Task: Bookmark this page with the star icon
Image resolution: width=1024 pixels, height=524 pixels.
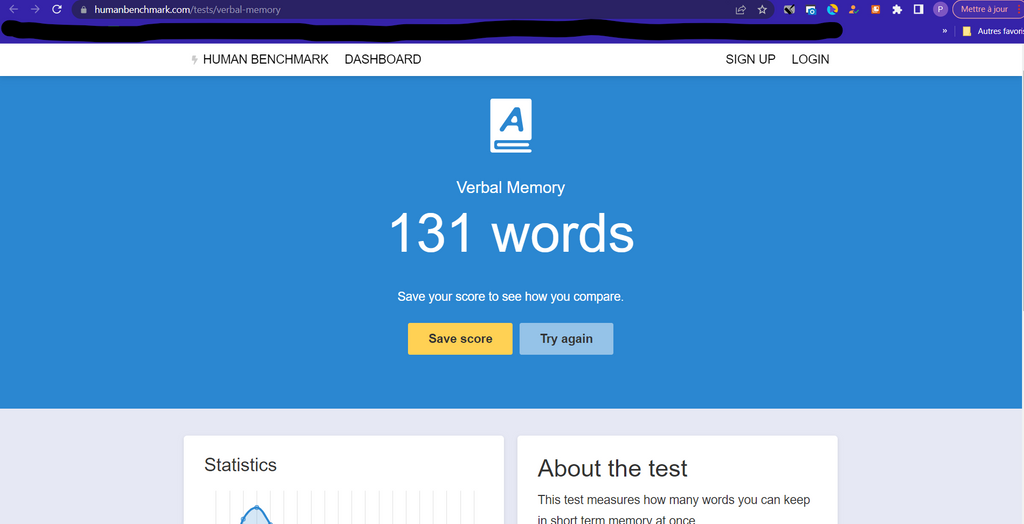Action: (x=762, y=9)
